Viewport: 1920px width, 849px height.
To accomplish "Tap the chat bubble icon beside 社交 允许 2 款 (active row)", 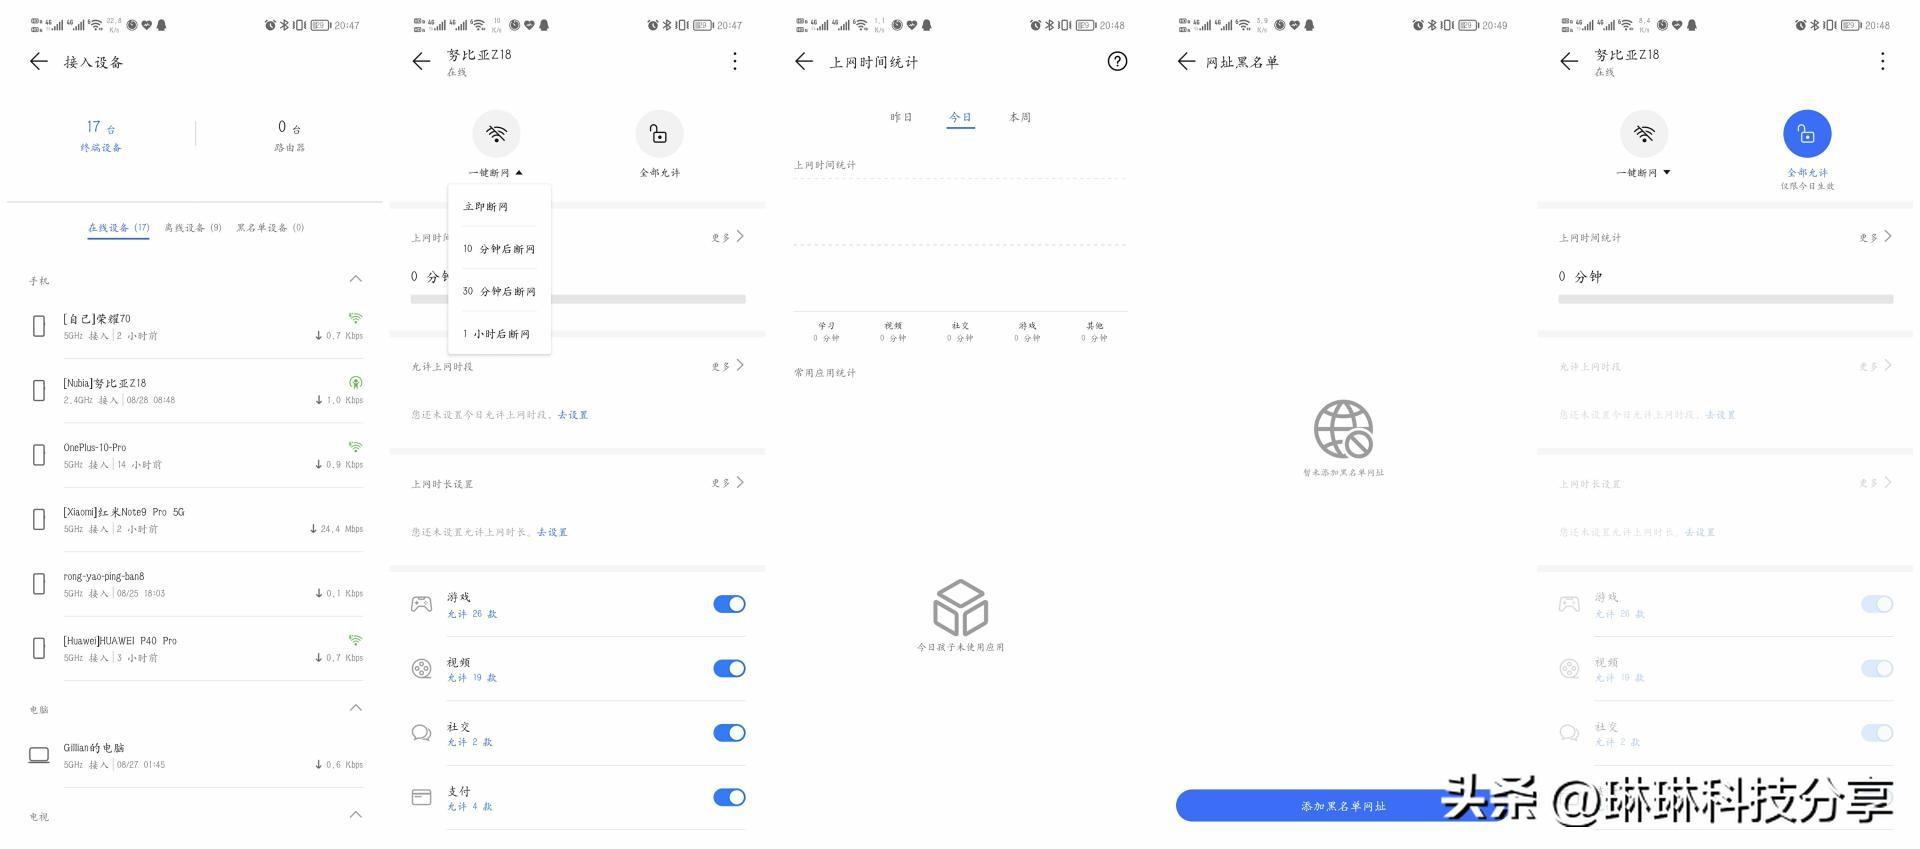I will pyautogui.click(x=422, y=733).
